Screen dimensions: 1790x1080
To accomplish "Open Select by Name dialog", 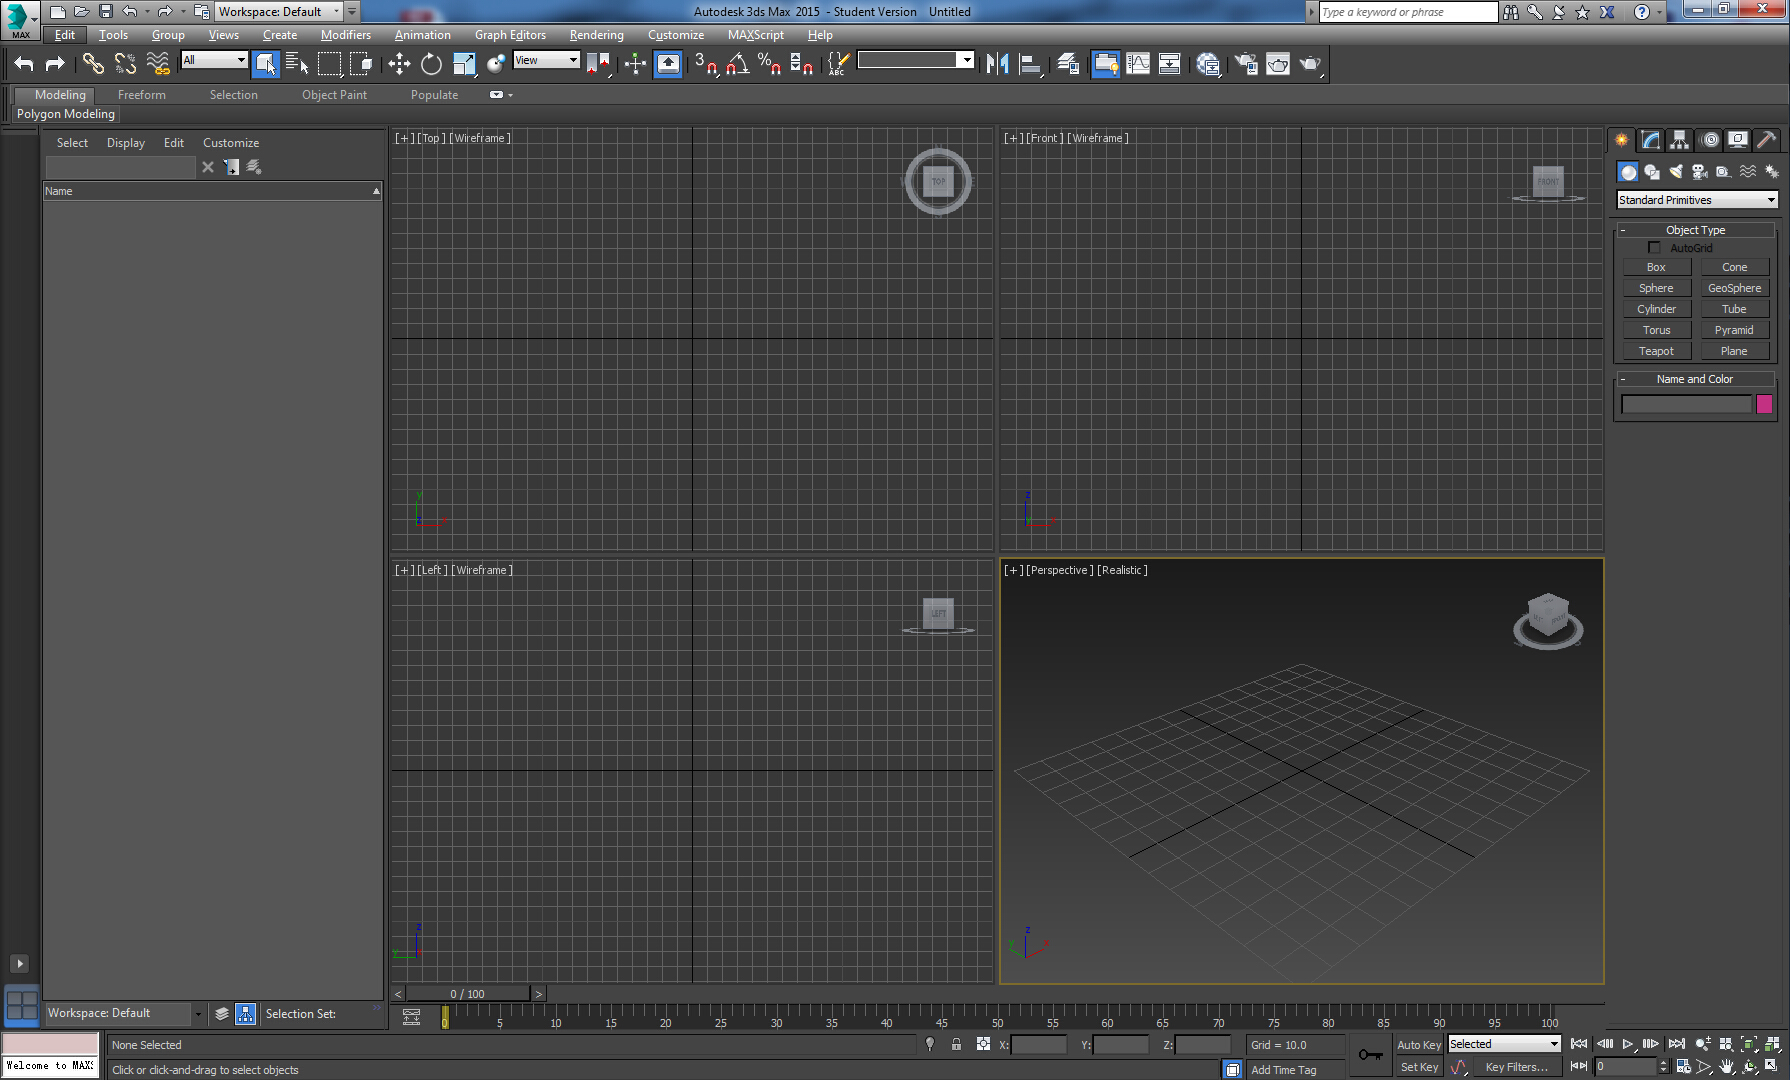I will pyautogui.click(x=297, y=64).
